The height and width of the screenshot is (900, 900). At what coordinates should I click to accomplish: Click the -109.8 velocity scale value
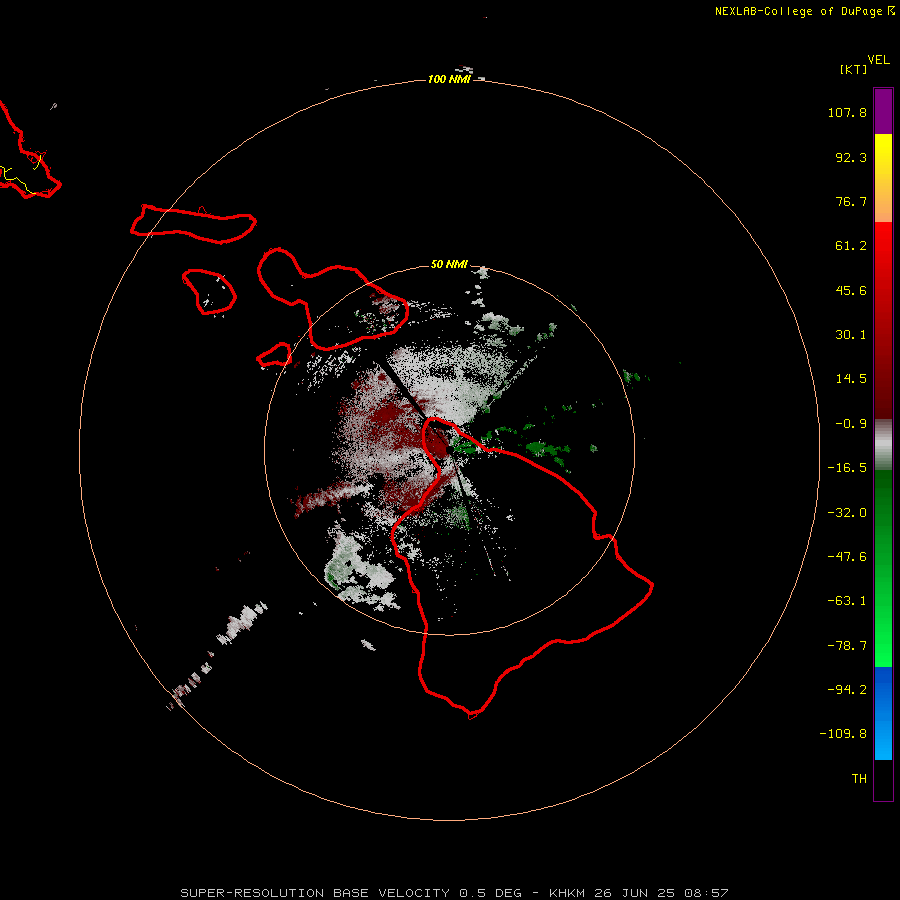(x=843, y=734)
